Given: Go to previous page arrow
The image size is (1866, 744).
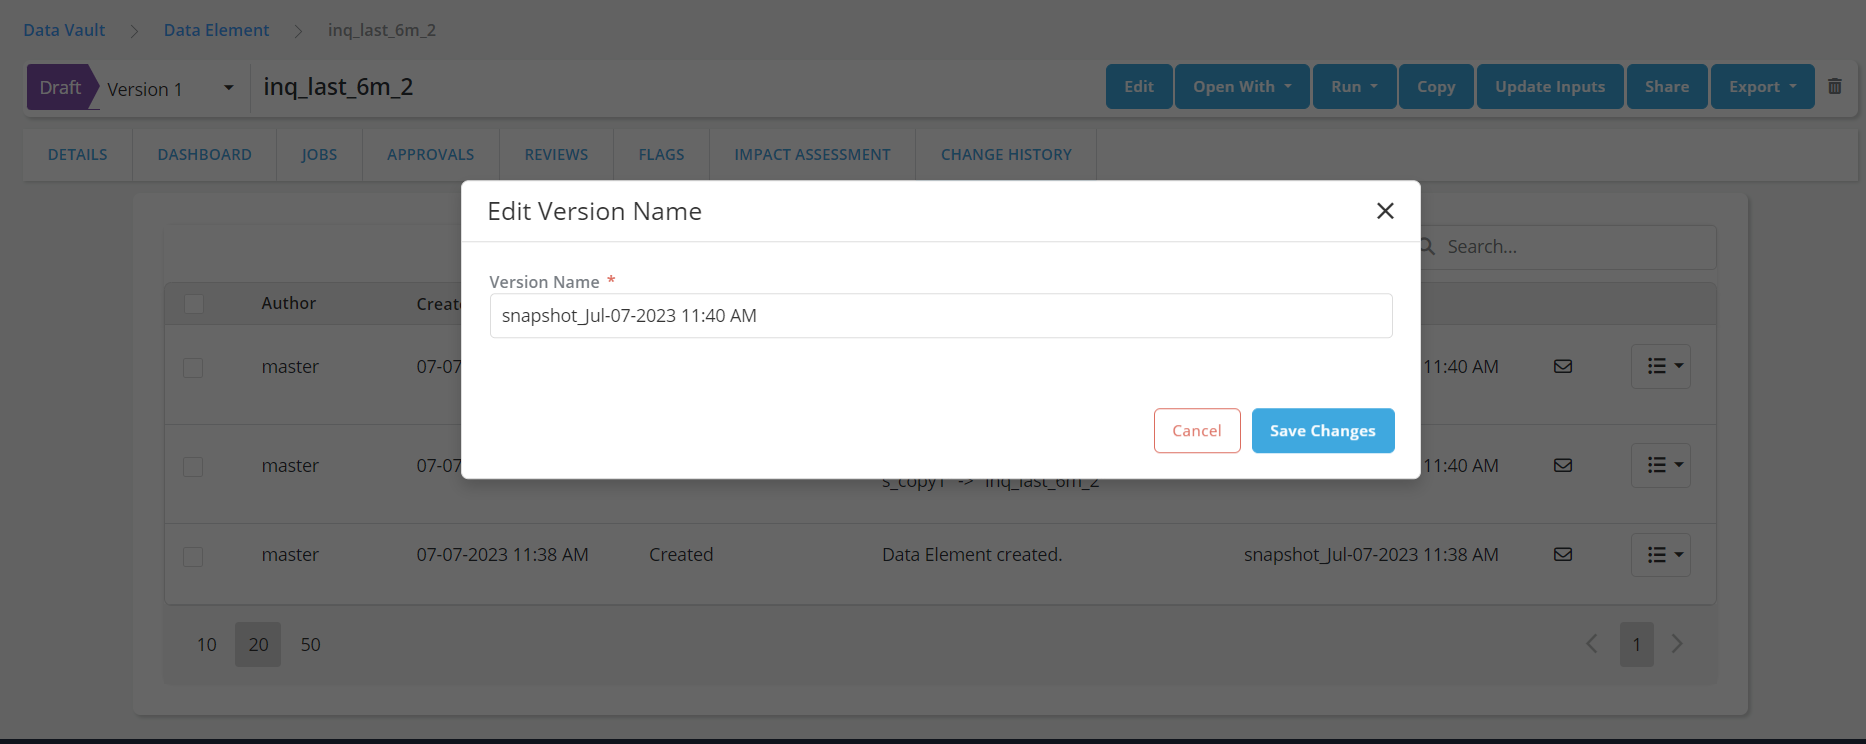Looking at the screenshot, I should tap(1592, 644).
